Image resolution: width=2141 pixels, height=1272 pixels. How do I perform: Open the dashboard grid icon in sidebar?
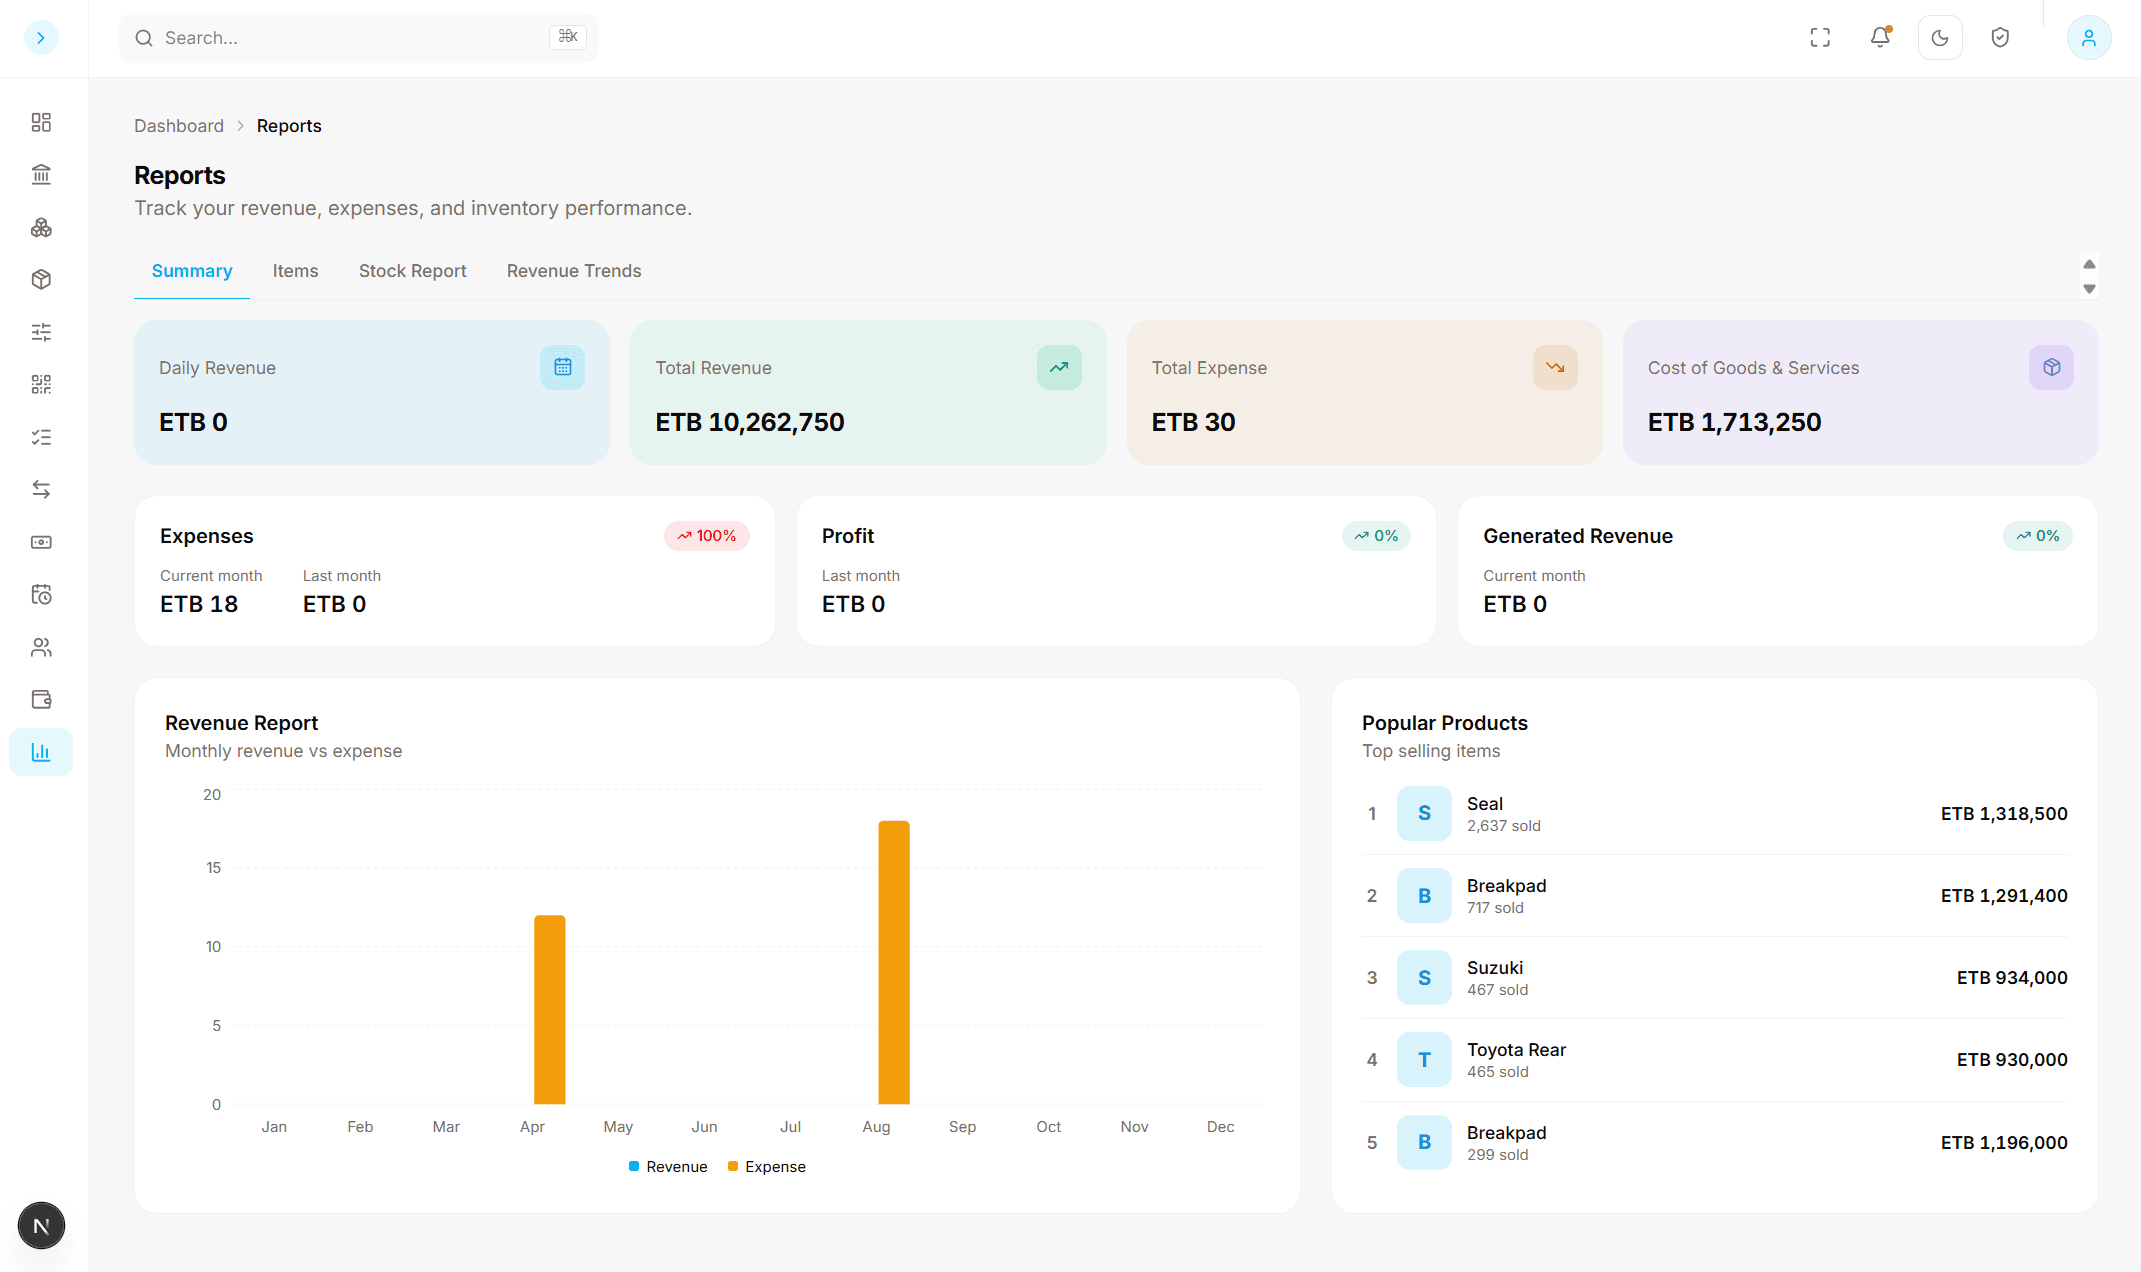point(41,122)
